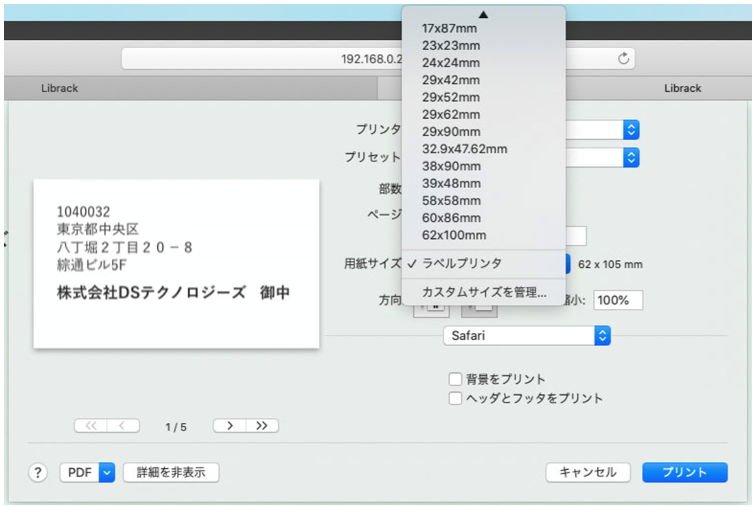Click the label print preview thumbnail
753x507 pixels.
pos(176,264)
